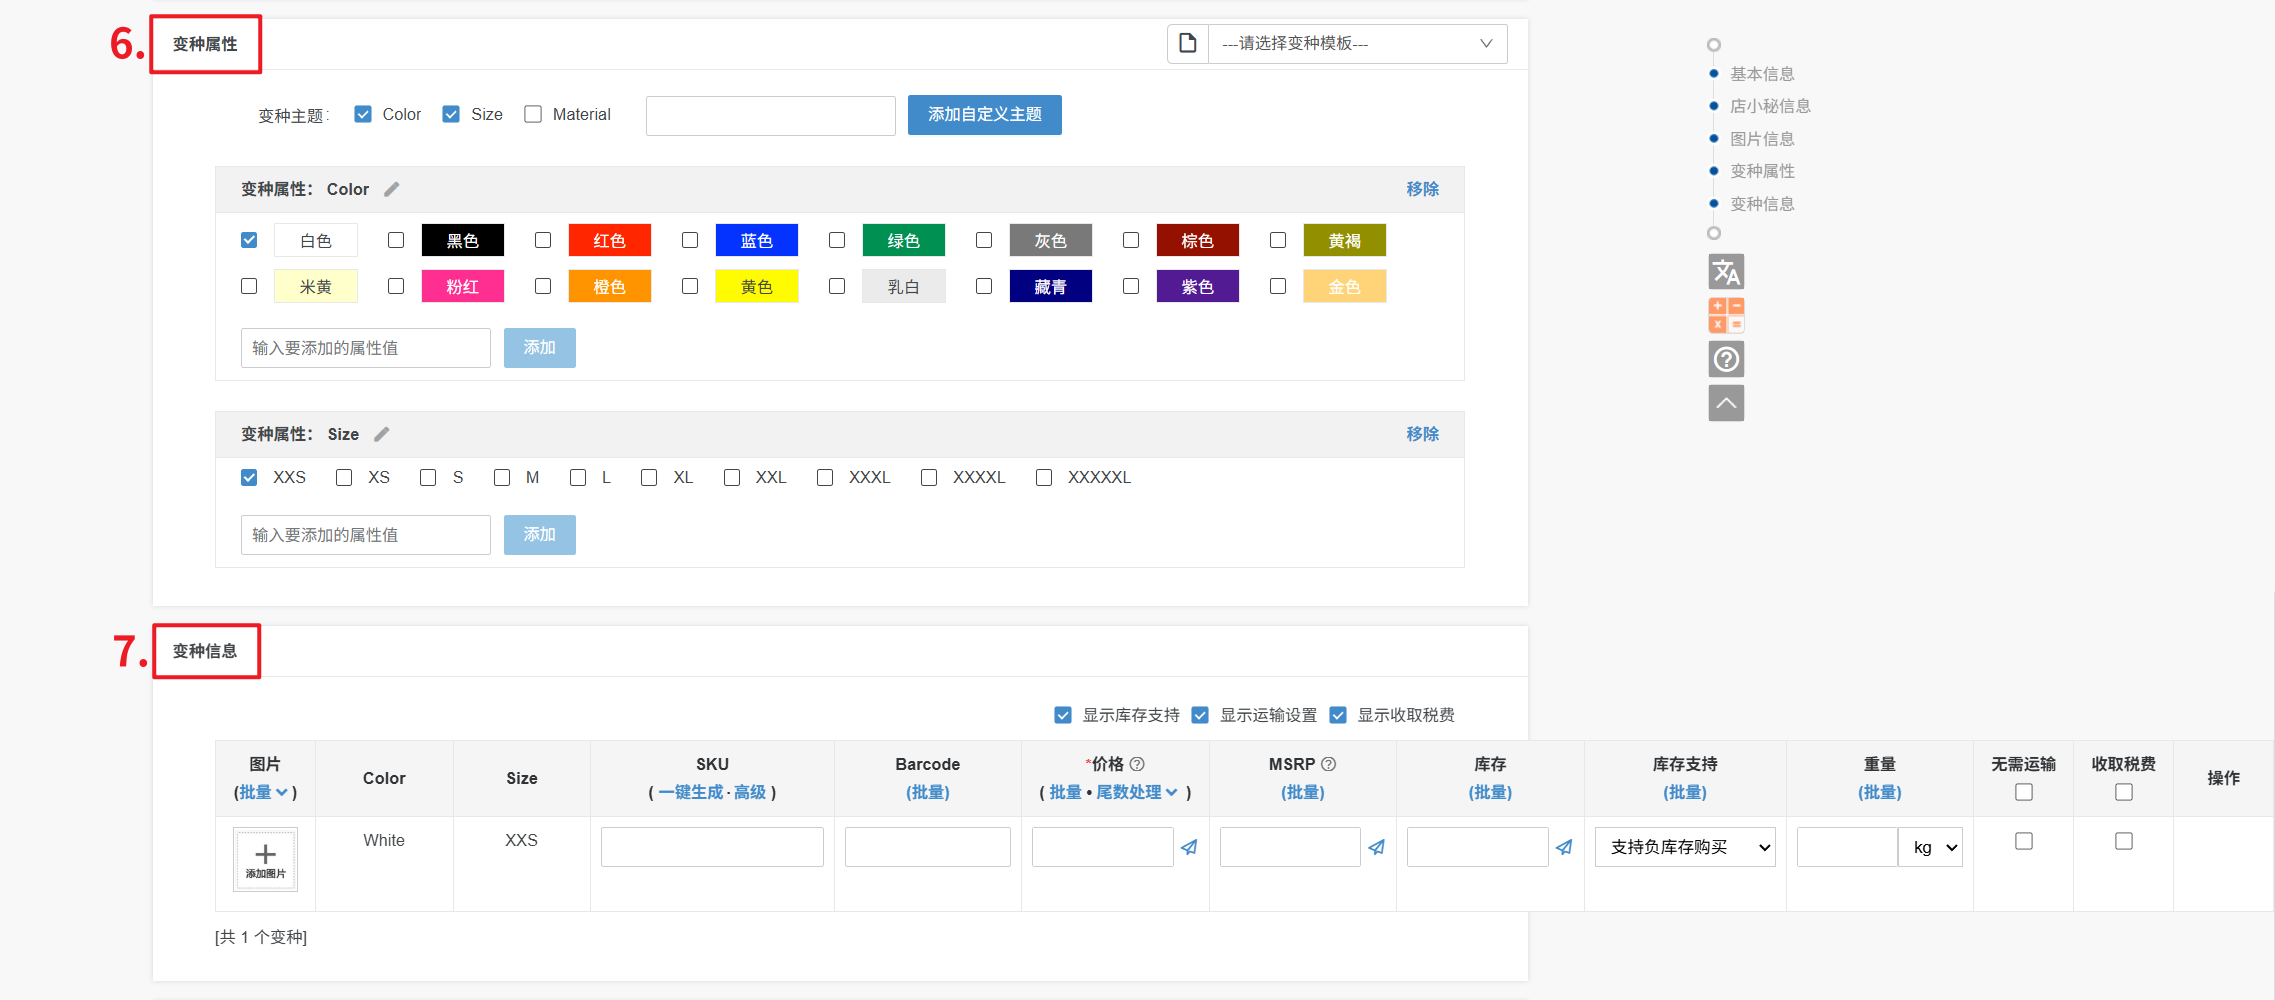
Task: Click the help question mark icon
Action: [1726, 359]
